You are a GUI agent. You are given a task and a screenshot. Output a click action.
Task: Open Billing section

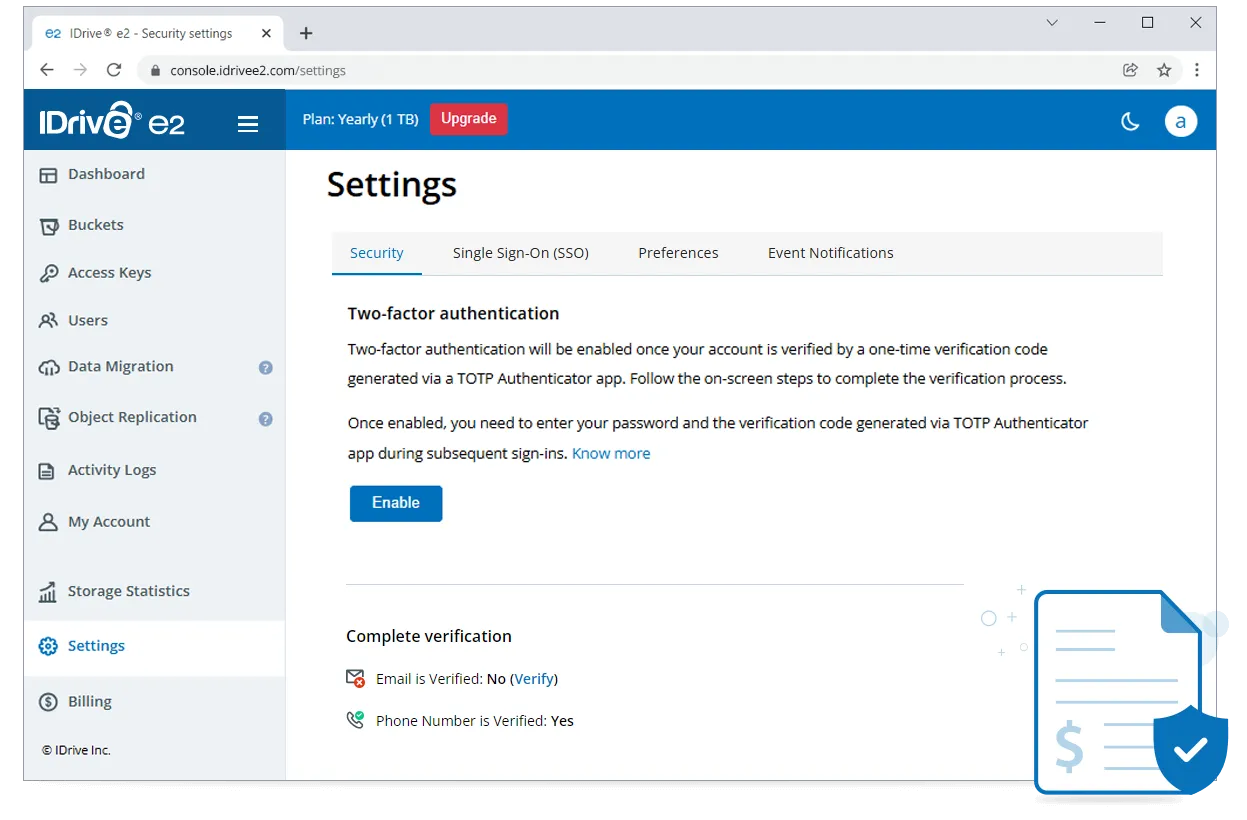(x=89, y=702)
